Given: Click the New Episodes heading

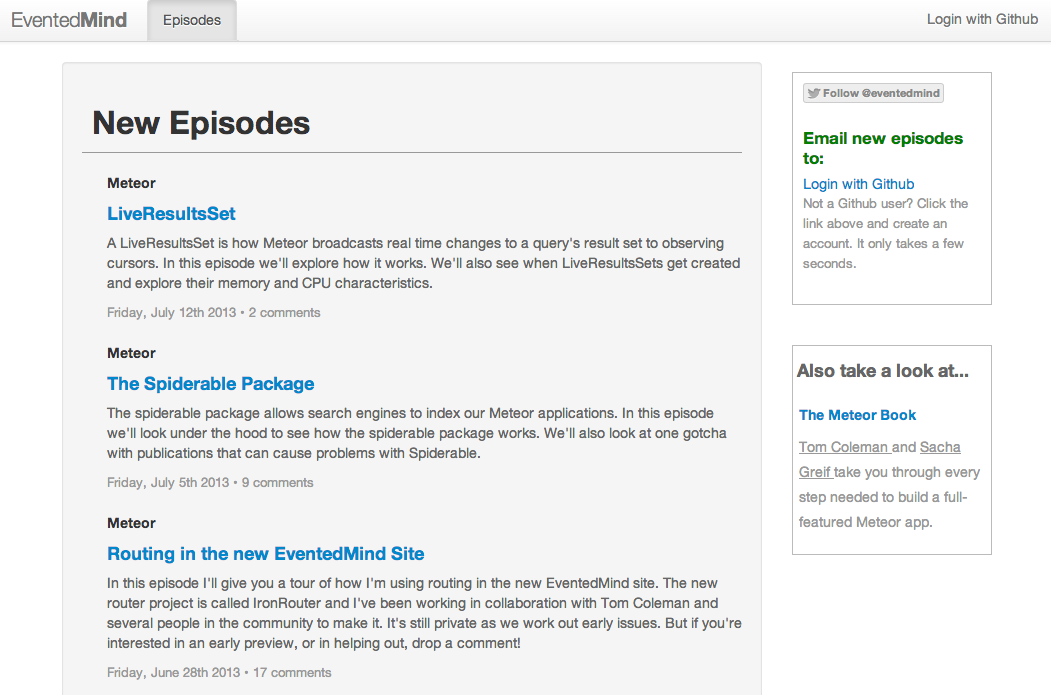Looking at the screenshot, I should [x=201, y=123].
